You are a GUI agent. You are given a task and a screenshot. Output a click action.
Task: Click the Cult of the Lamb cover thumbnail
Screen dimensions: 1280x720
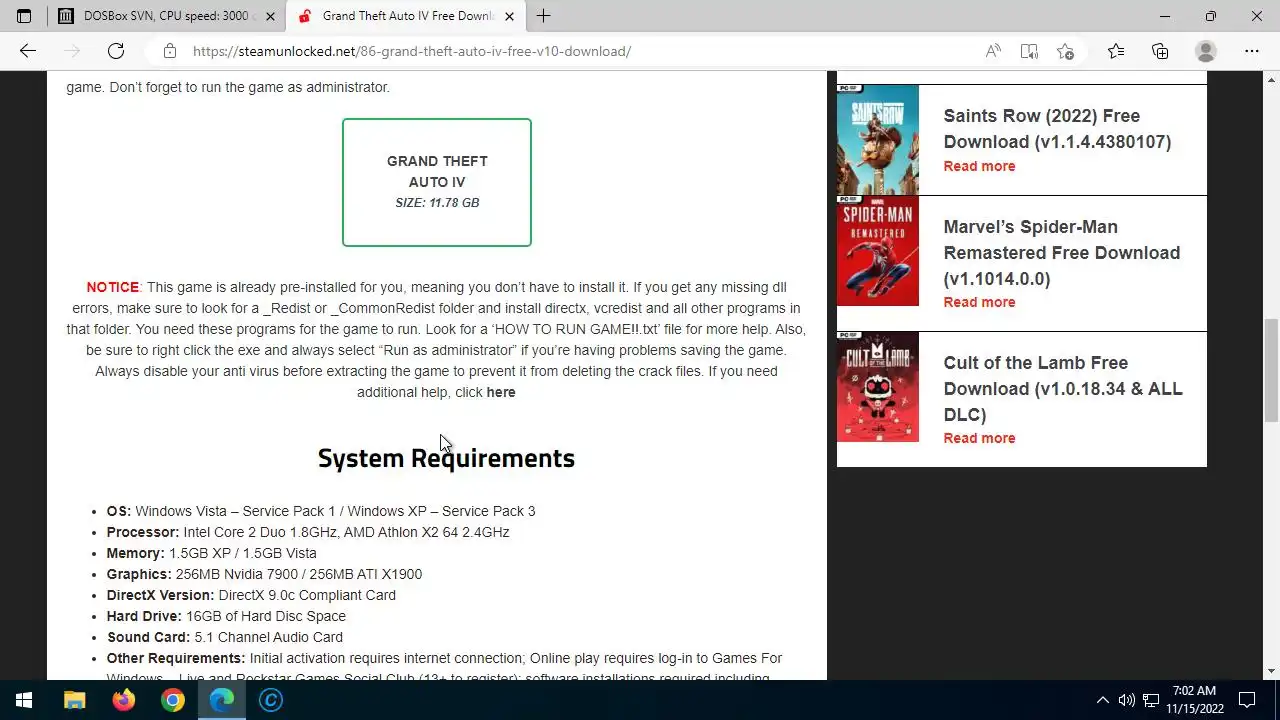(878, 387)
